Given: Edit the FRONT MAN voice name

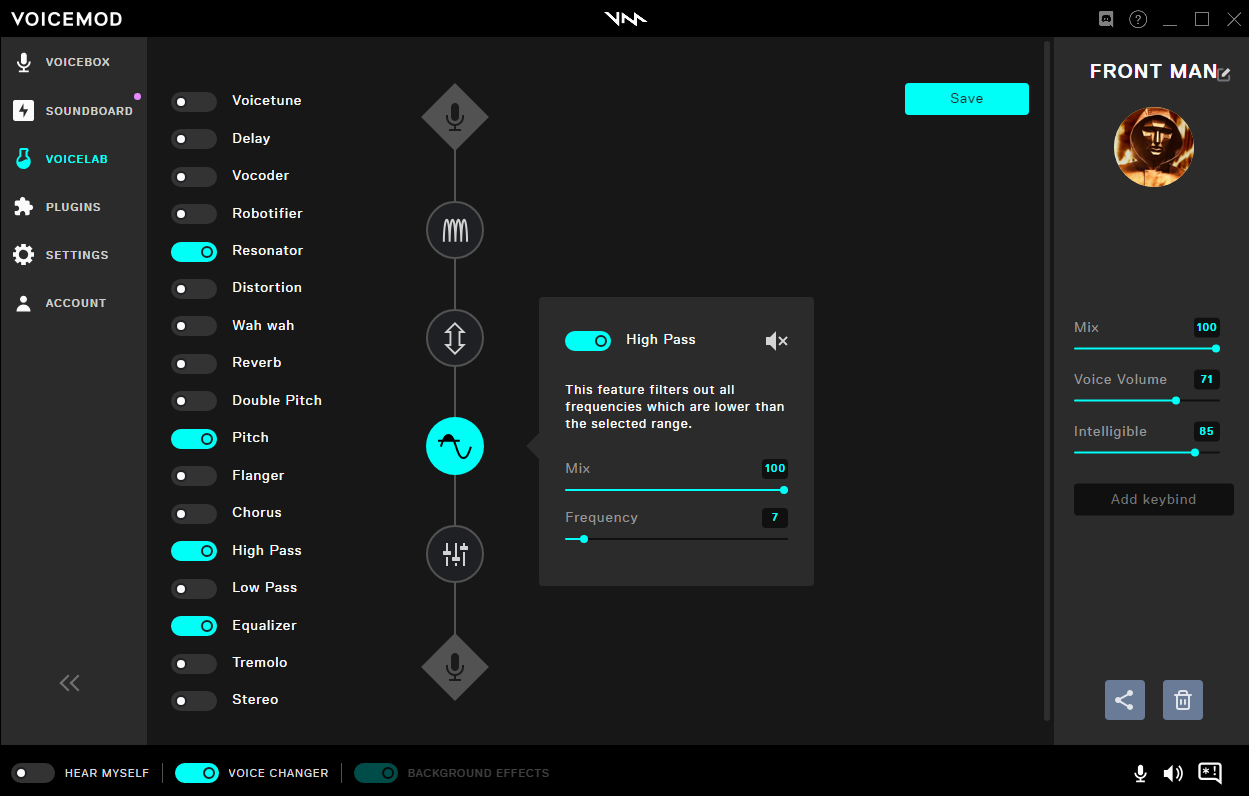Looking at the screenshot, I should 1223,74.
